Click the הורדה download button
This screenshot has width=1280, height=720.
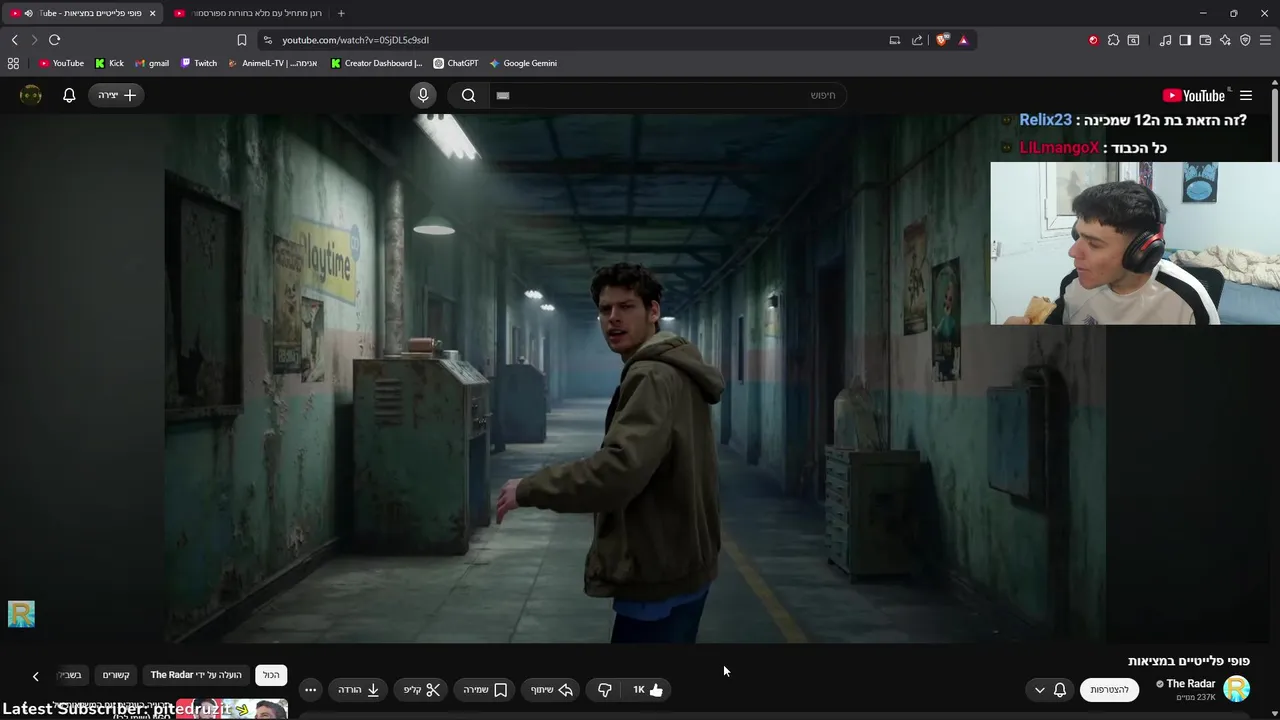tap(359, 690)
